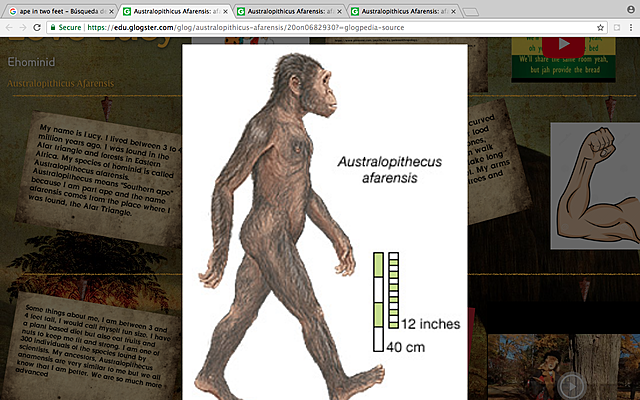
Task: Open the Chrome three-dot menu
Action: (x=631, y=27)
